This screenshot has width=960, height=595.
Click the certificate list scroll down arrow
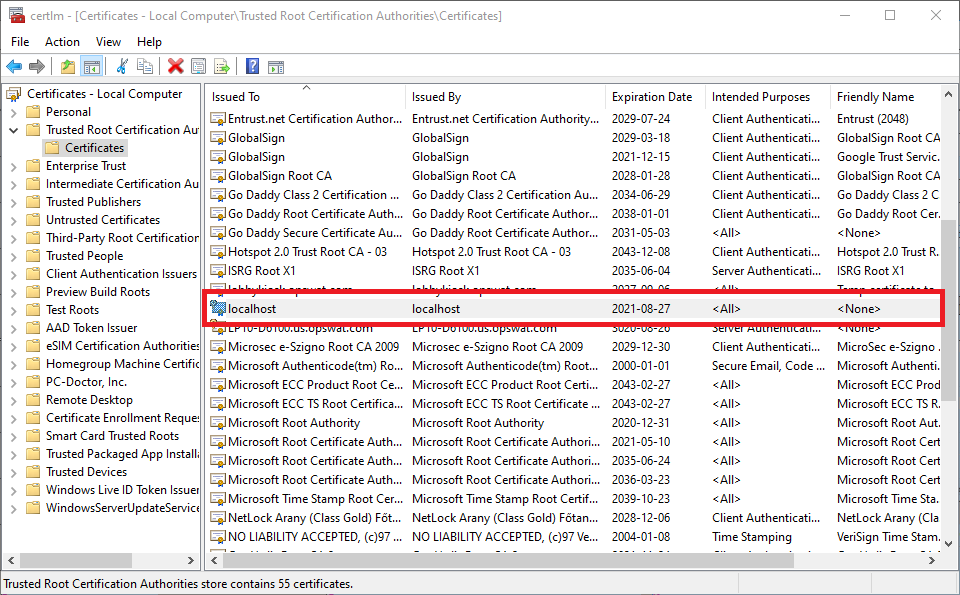(948, 543)
